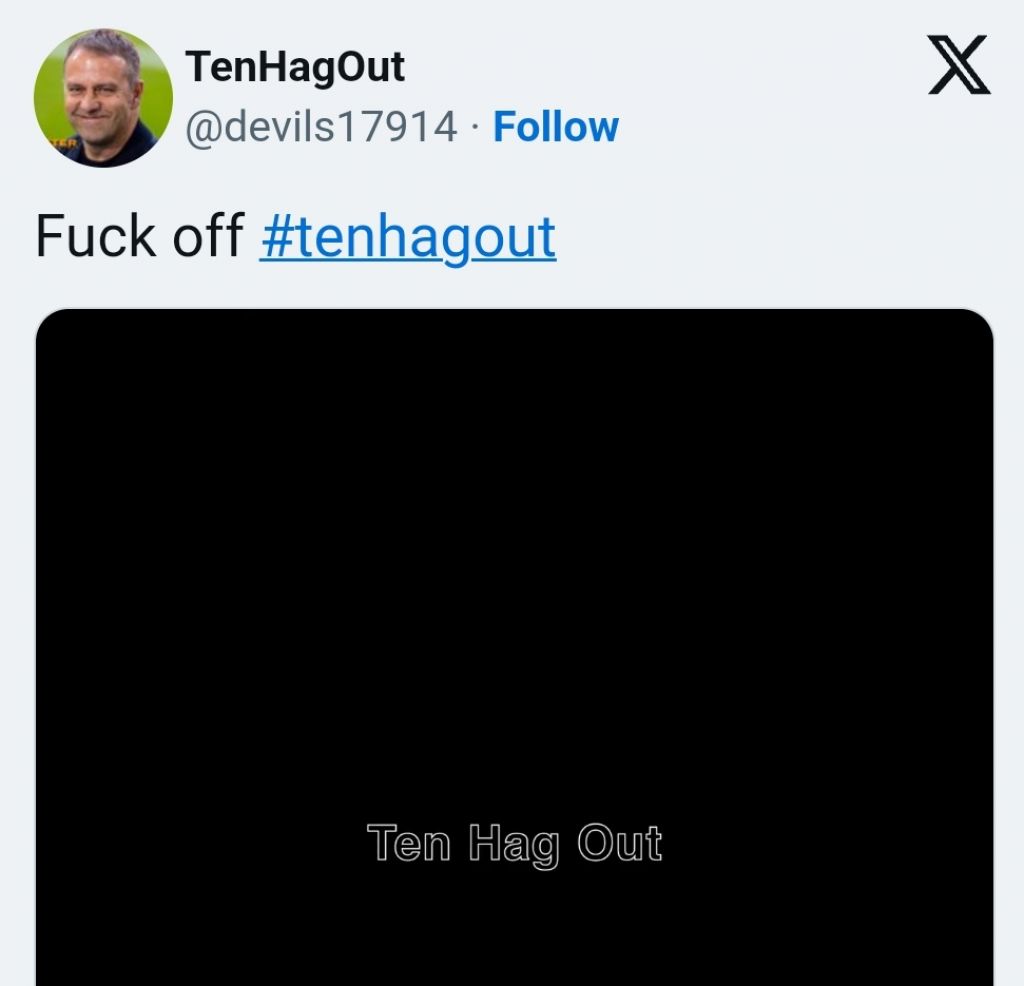
Task: Tap the man's face in the avatar
Action: click(101, 91)
